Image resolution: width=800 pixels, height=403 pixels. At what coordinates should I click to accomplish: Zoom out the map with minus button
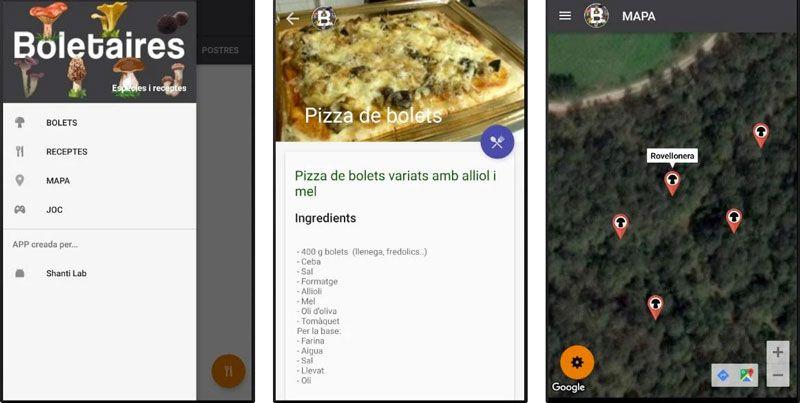point(778,375)
